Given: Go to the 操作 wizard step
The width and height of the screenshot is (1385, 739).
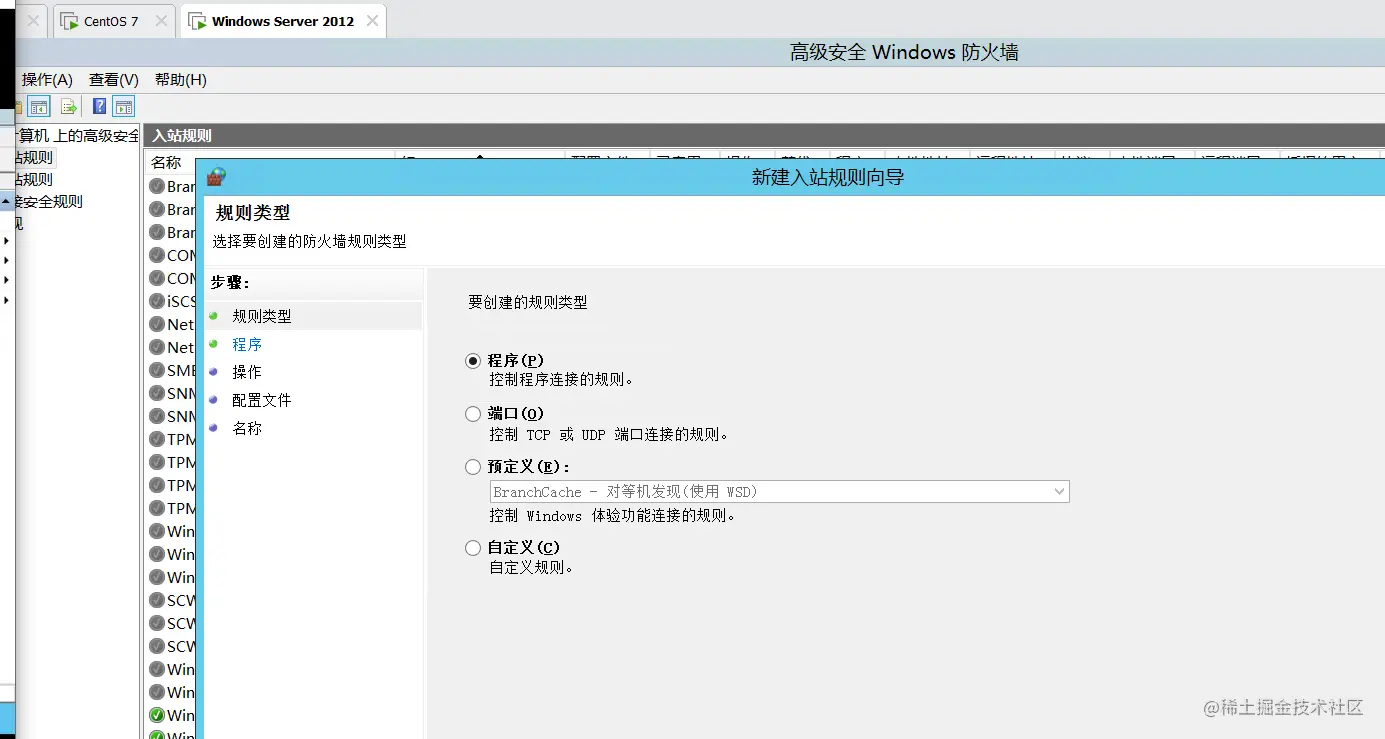Looking at the screenshot, I should [x=247, y=372].
